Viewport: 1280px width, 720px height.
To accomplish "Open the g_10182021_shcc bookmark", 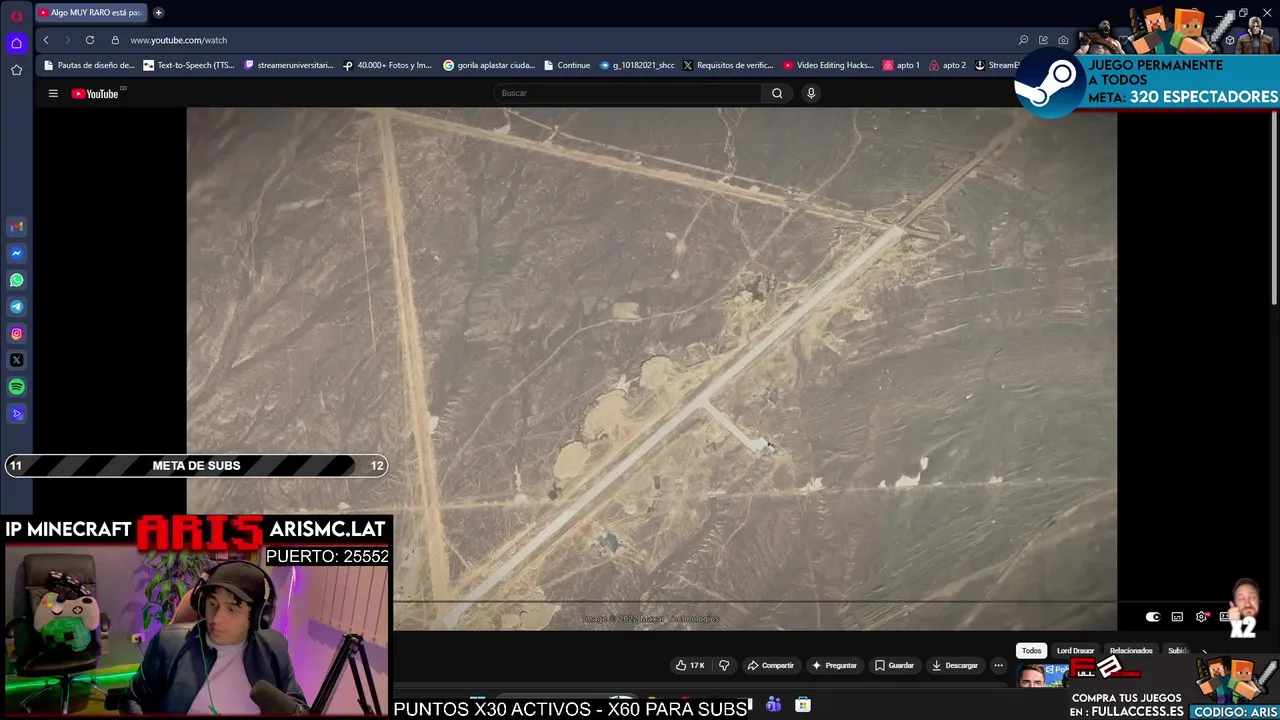I will [637, 65].
